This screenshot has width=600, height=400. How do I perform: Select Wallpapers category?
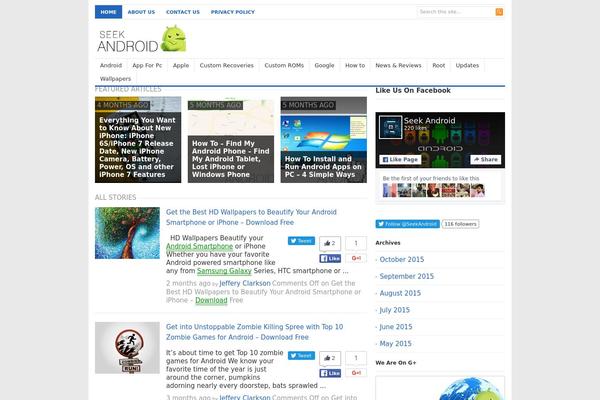[116, 78]
